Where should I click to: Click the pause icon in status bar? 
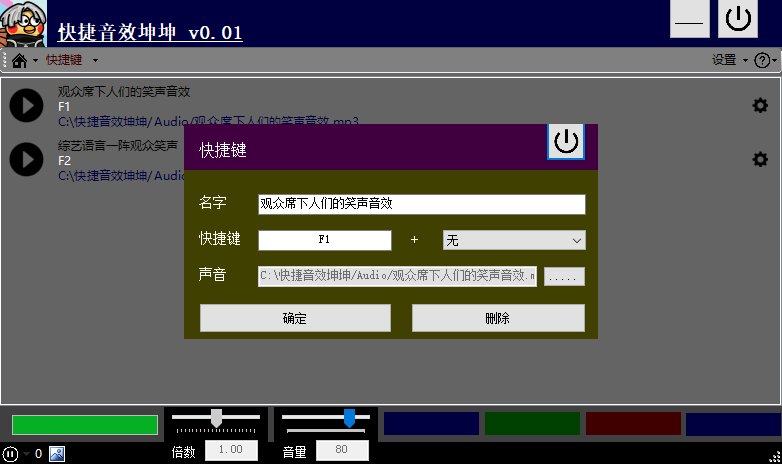coord(10,454)
